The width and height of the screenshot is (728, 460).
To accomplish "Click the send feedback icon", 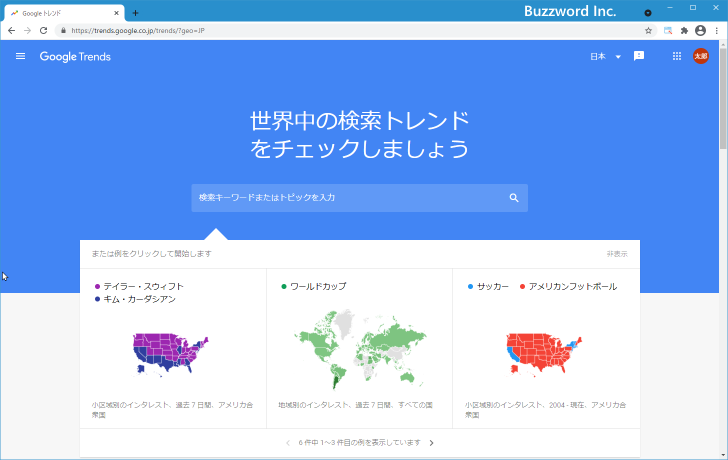I will [x=639, y=56].
